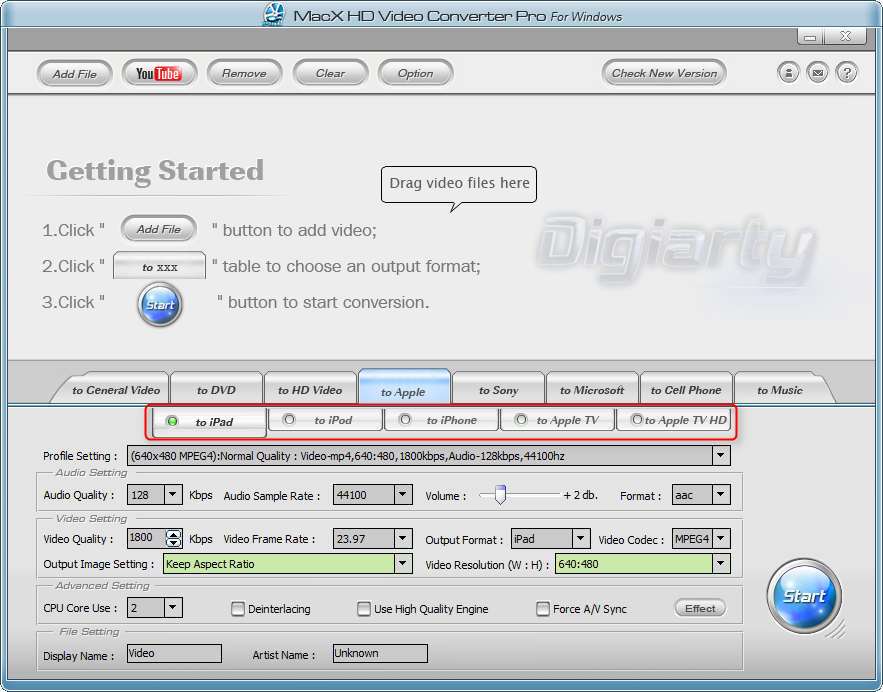Expand the audio Format aac dropdown
The height and width of the screenshot is (692, 883).
pyautogui.click(x=721, y=495)
